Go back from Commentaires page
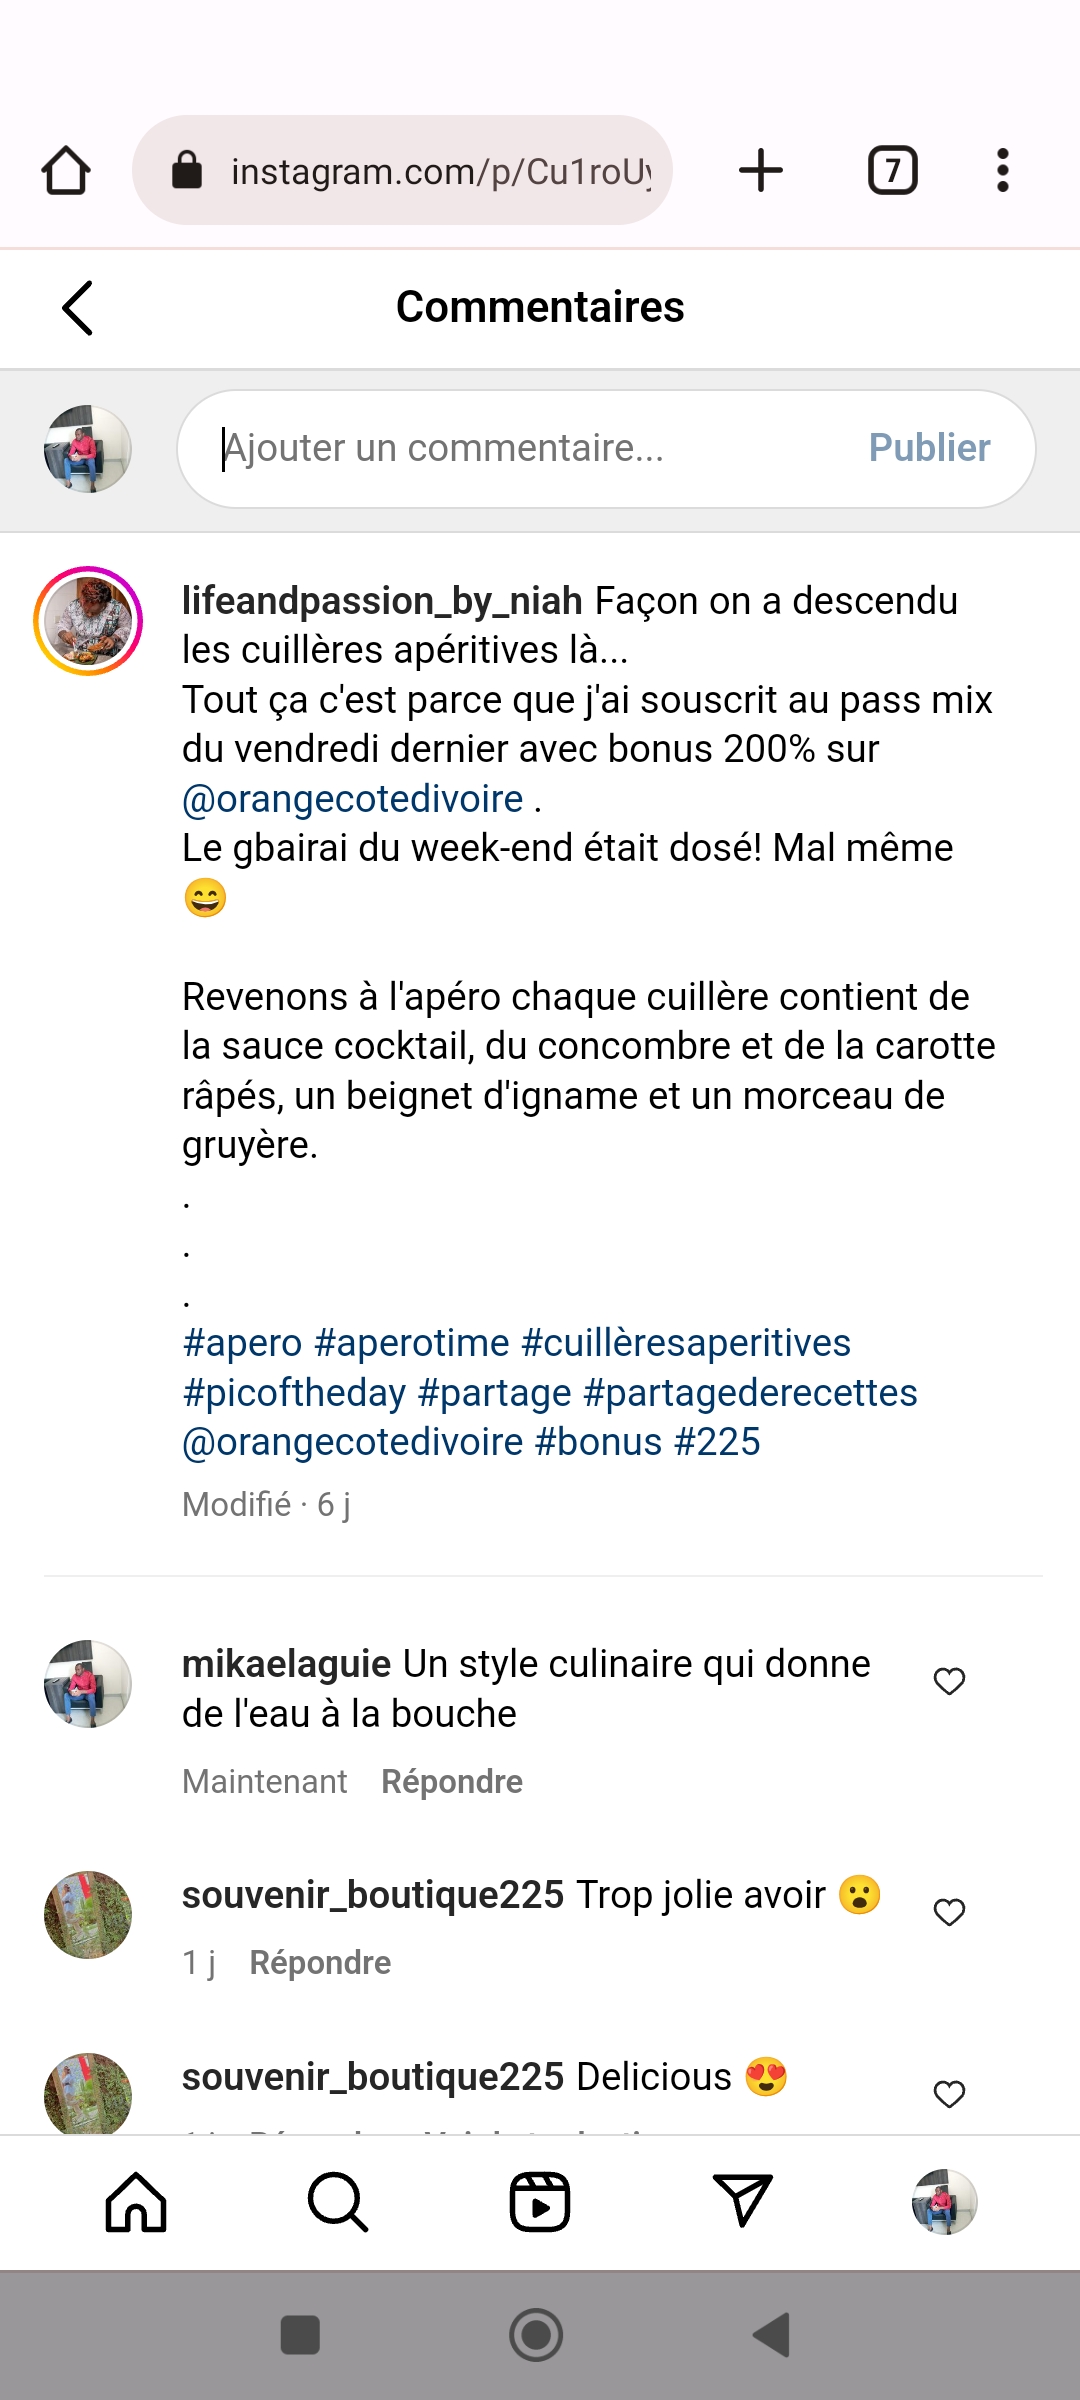The width and height of the screenshot is (1080, 2400). [x=78, y=307]
